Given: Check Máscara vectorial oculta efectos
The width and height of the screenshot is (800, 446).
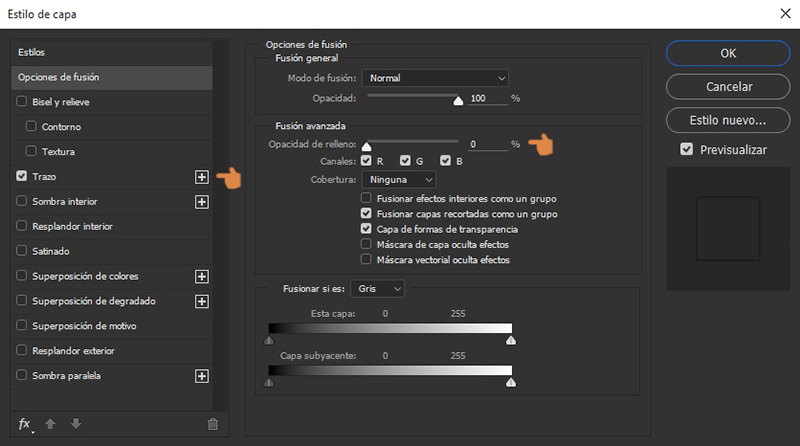Looking at the screenshot, I should [x=366, y=259].
